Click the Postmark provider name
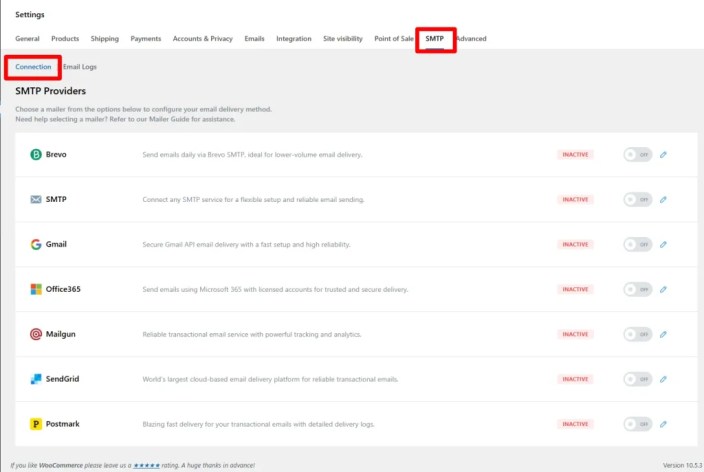 click(x=62, y=424)
